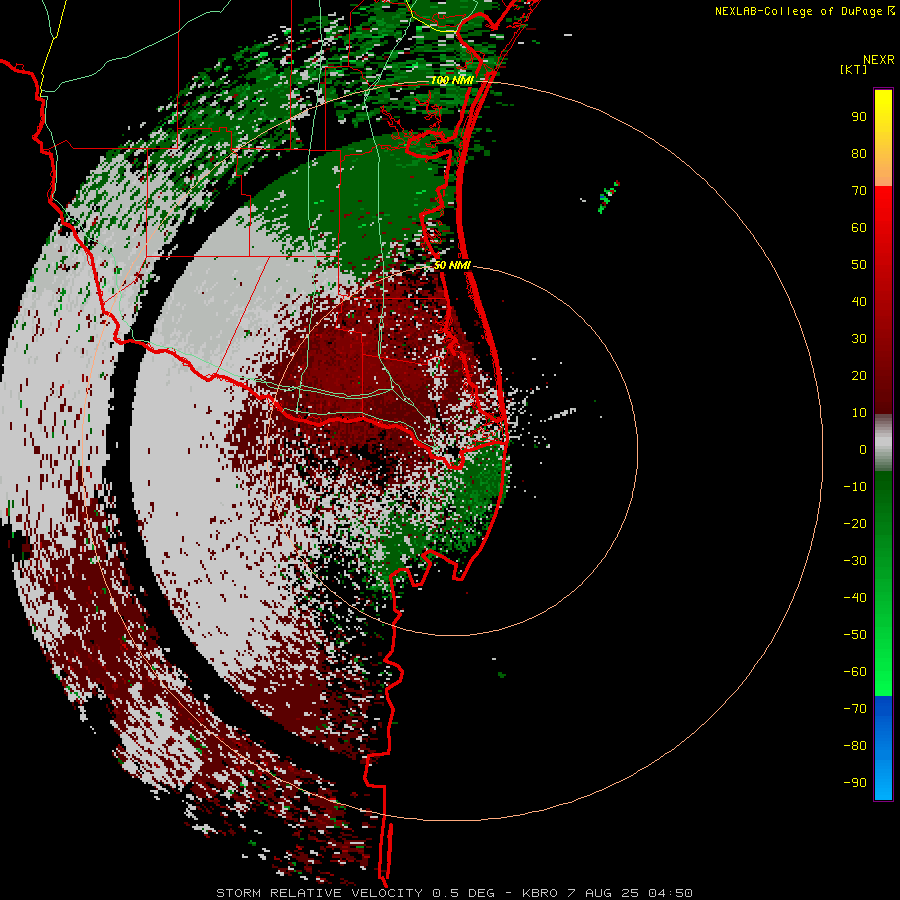Screen dimensions: 900x900
Task: Click the Storm Relative Velocity caption at bottom
Action: [454, 893]
